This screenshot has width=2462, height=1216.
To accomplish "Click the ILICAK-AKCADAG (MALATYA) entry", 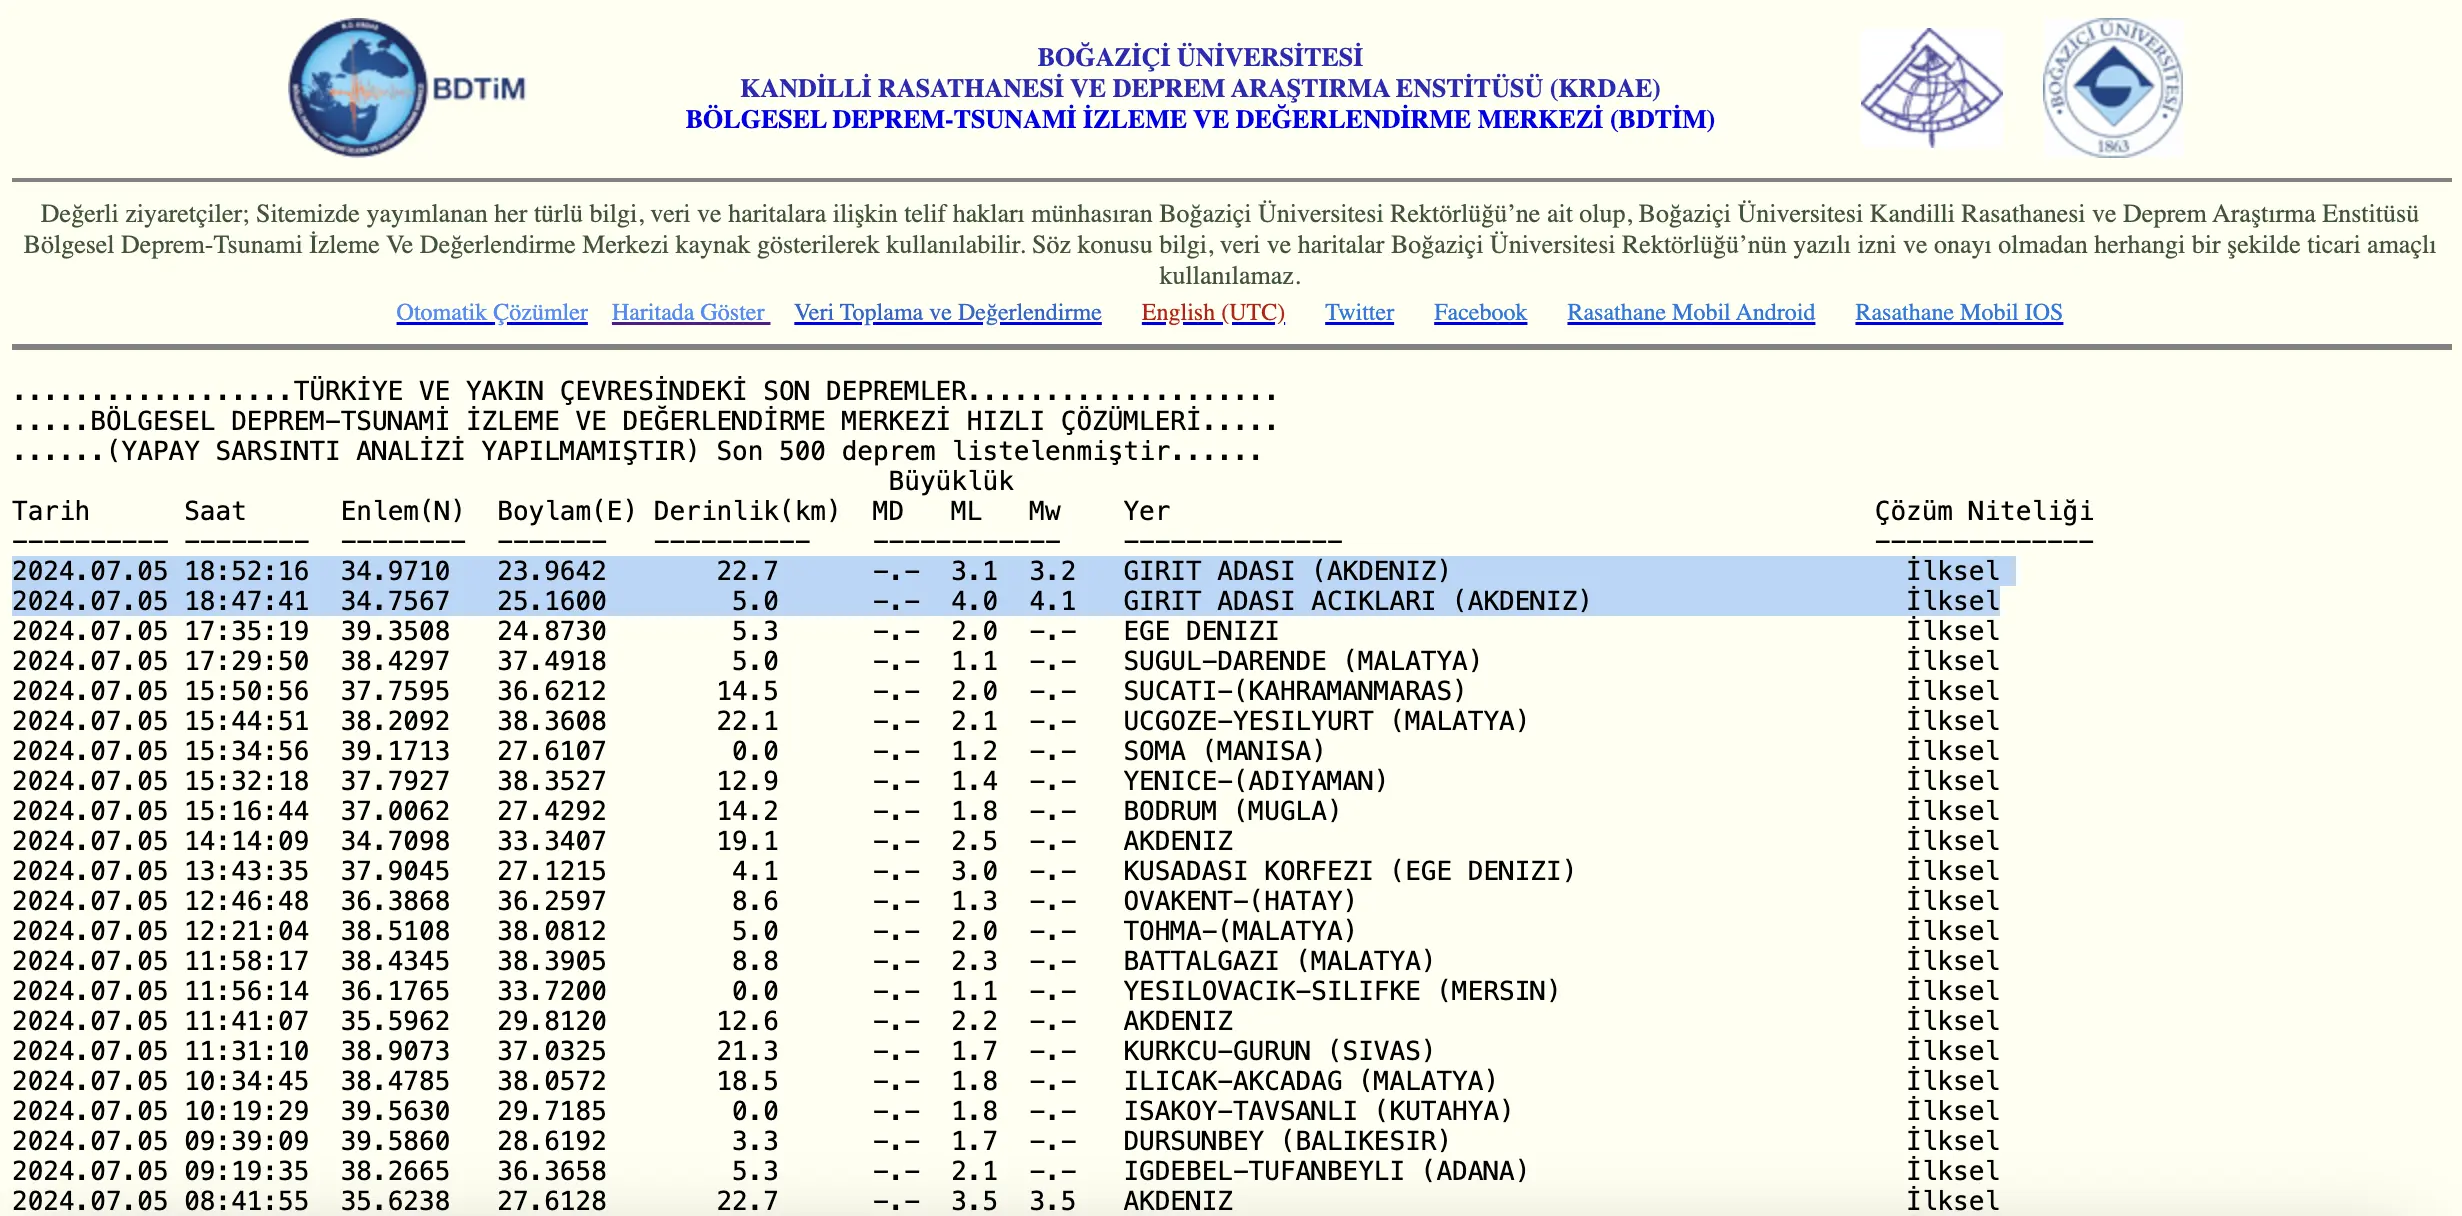I will pos(1310,1081).
